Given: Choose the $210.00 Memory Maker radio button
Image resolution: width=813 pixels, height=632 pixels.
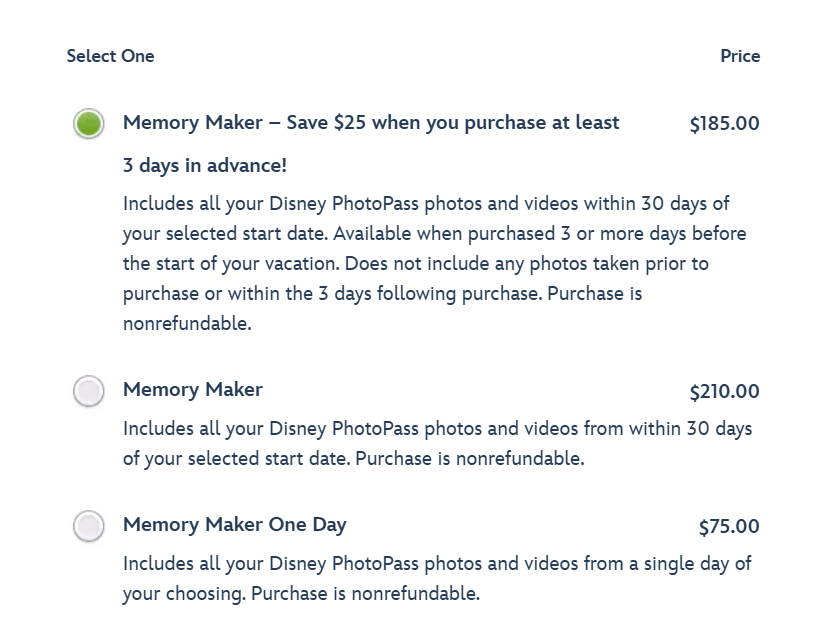Looking at the screenshot, I should 89,391.
